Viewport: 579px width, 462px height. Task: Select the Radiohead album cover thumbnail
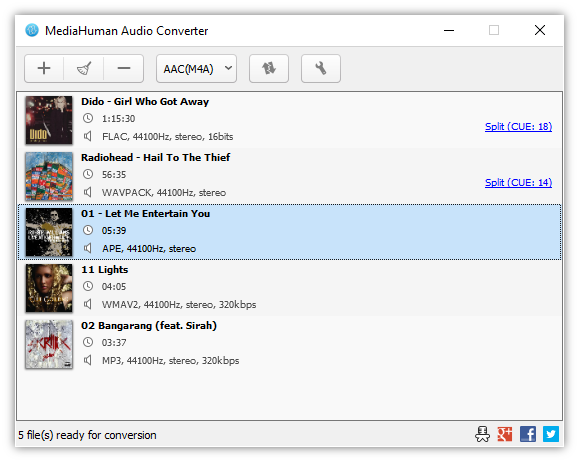tap(49, 176)
